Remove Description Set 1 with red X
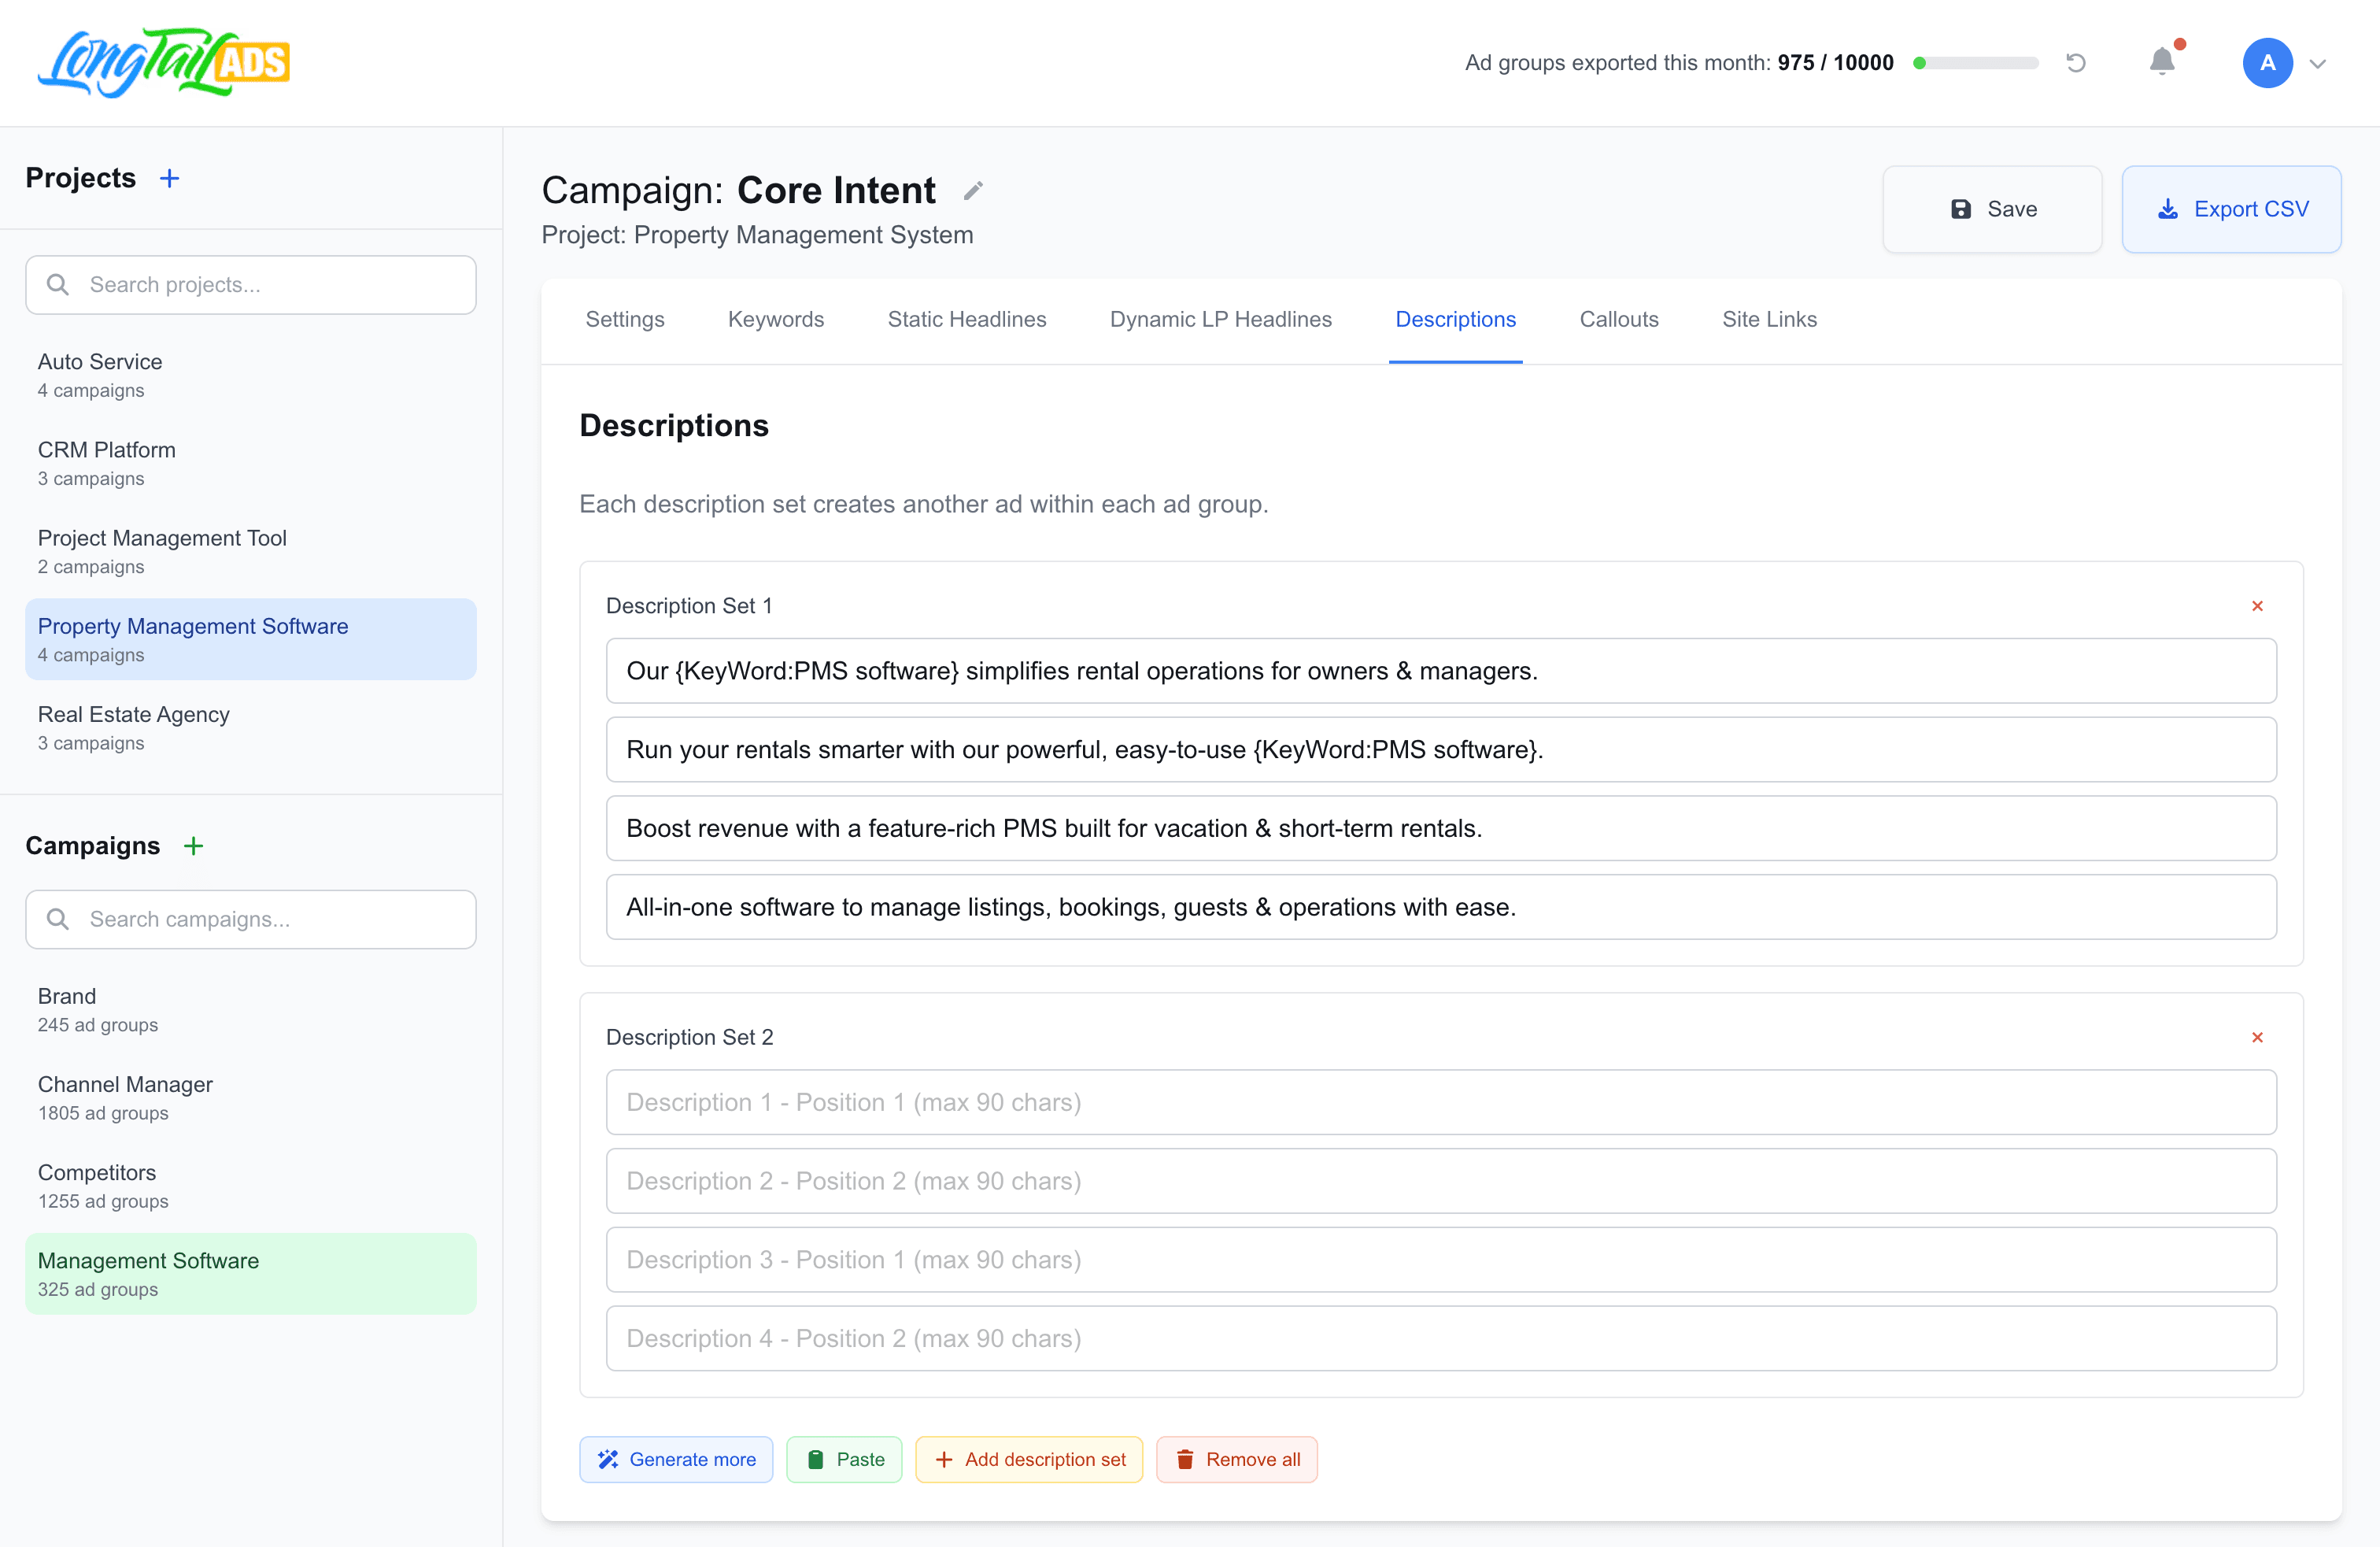This screenshot has width=2380, height=1547. (x=2257, y=606)
